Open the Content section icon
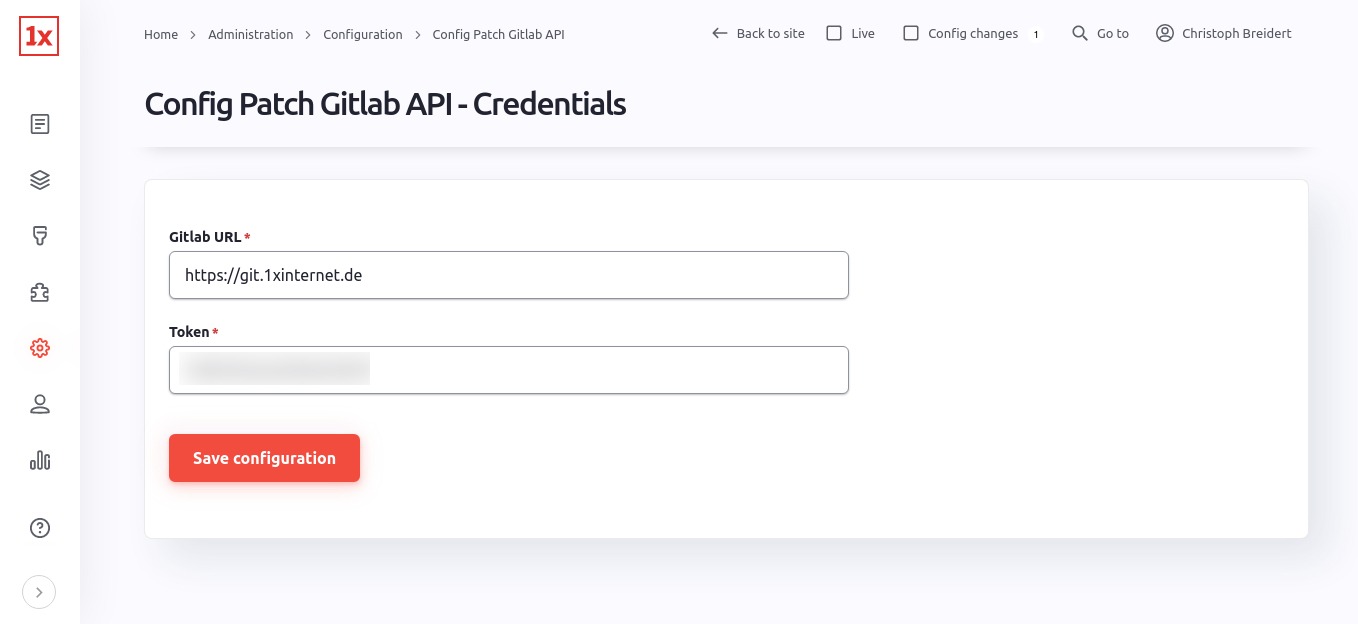 pyautogui.click(x=39, y=124)
